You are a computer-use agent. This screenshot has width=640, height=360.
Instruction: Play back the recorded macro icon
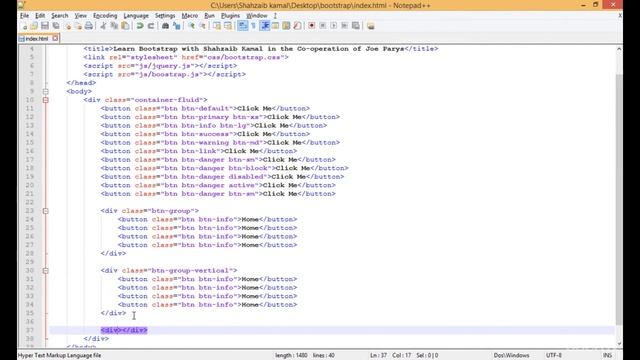(x=334, y=26)
